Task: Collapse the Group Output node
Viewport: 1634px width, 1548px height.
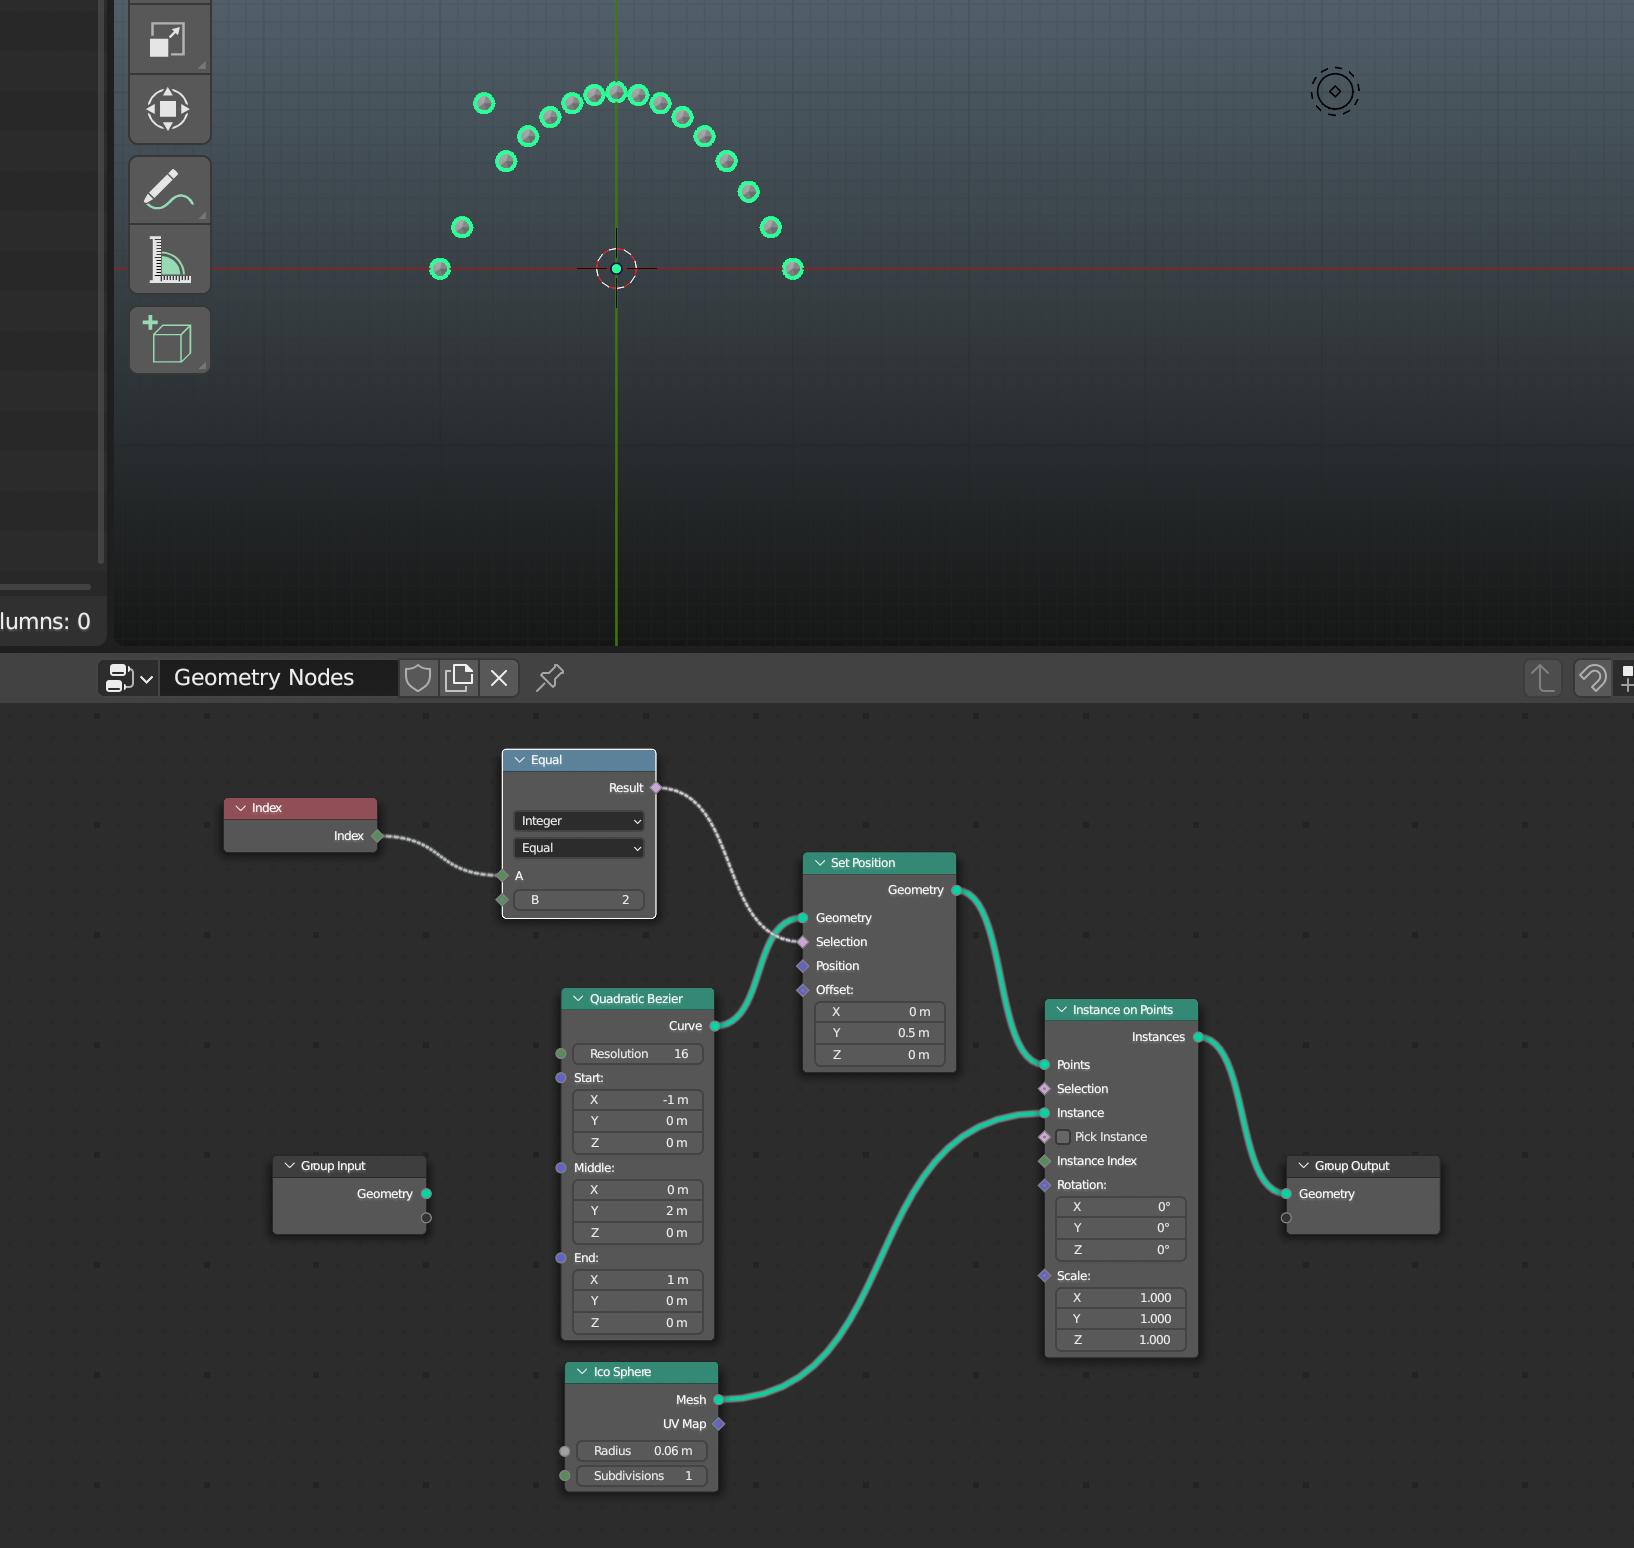Action: click(x=1303, y=1166)
